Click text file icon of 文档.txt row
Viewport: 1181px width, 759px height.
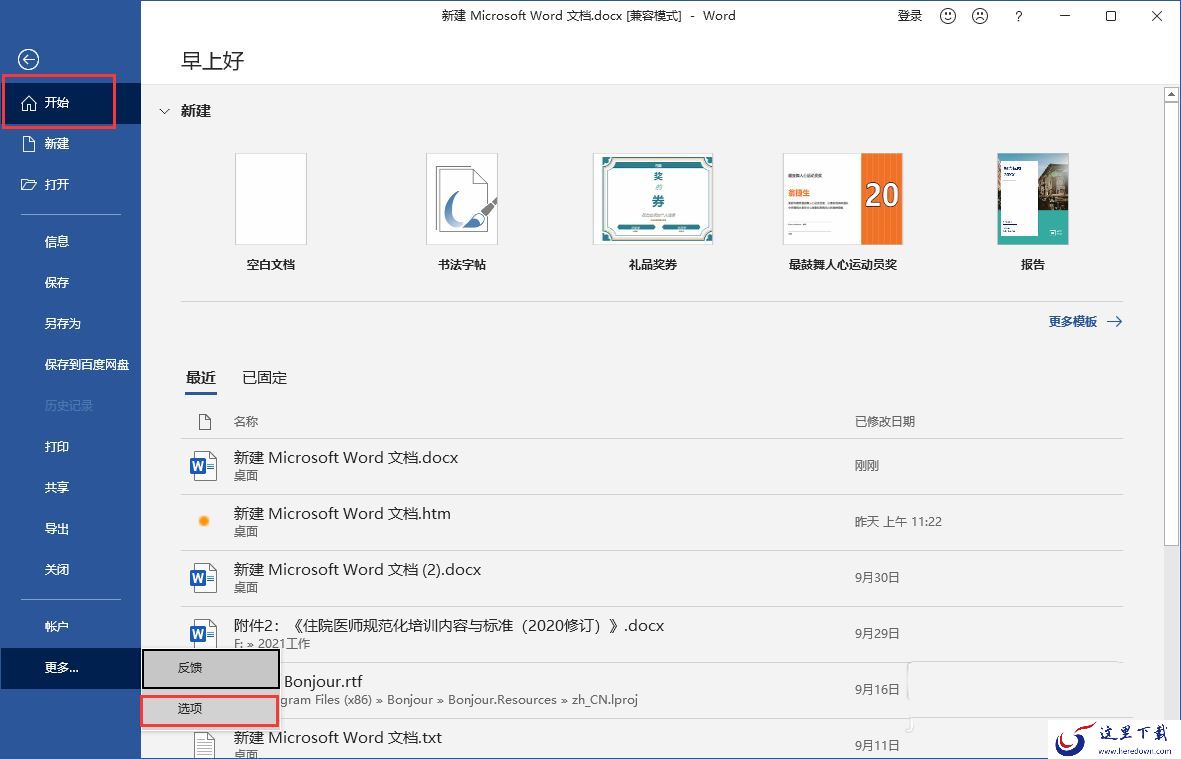[x=204, y=744]
